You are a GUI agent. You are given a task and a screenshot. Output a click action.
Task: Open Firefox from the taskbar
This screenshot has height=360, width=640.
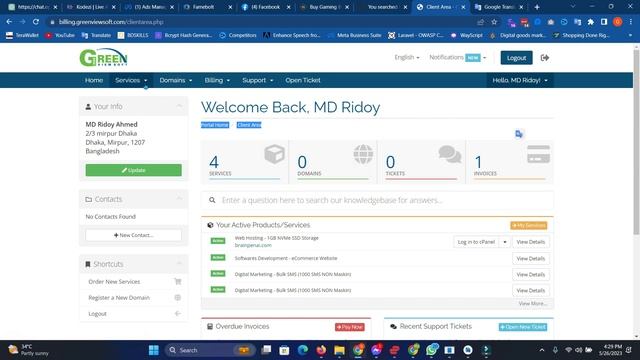321,350
